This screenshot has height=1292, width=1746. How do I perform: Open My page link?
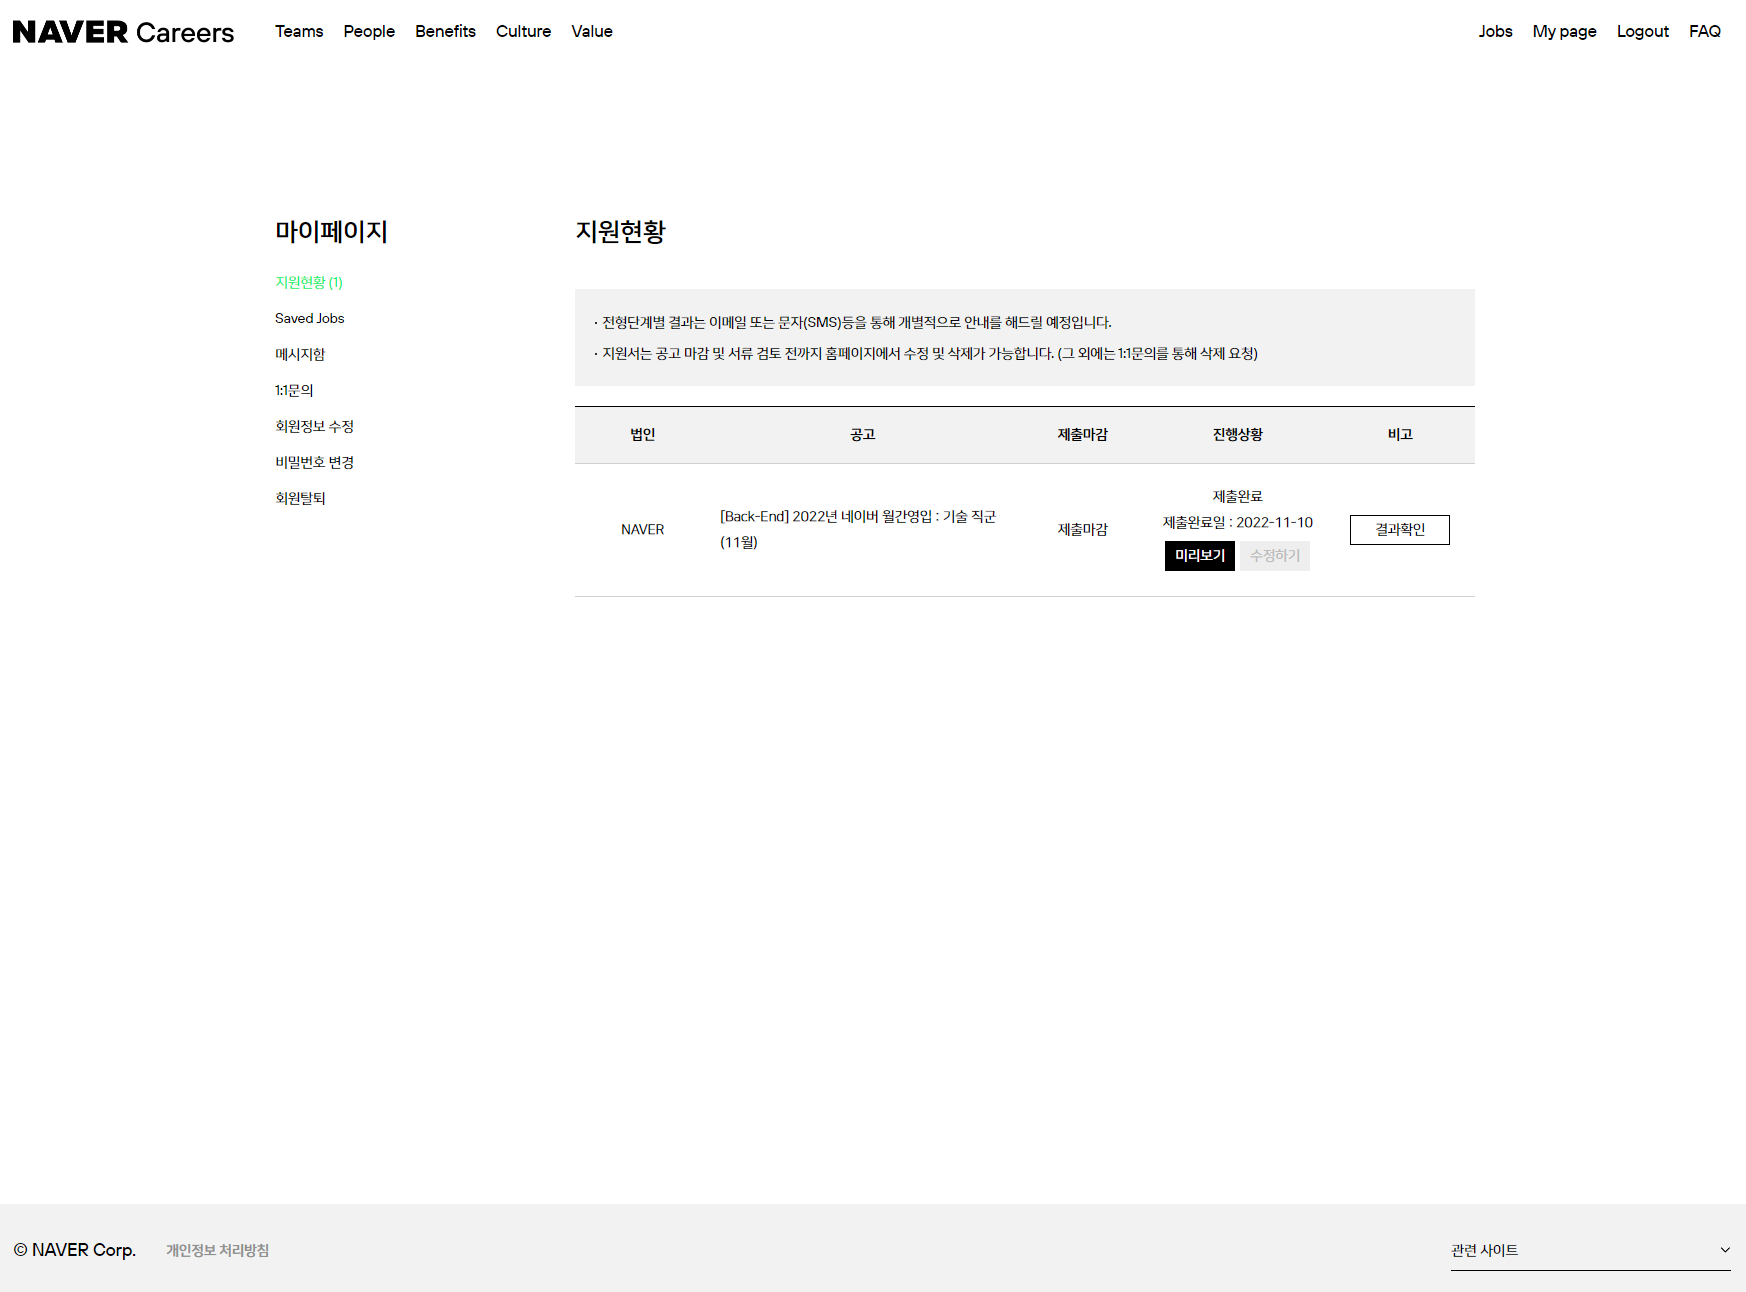pyautogui.click(x=1564, y=31)
